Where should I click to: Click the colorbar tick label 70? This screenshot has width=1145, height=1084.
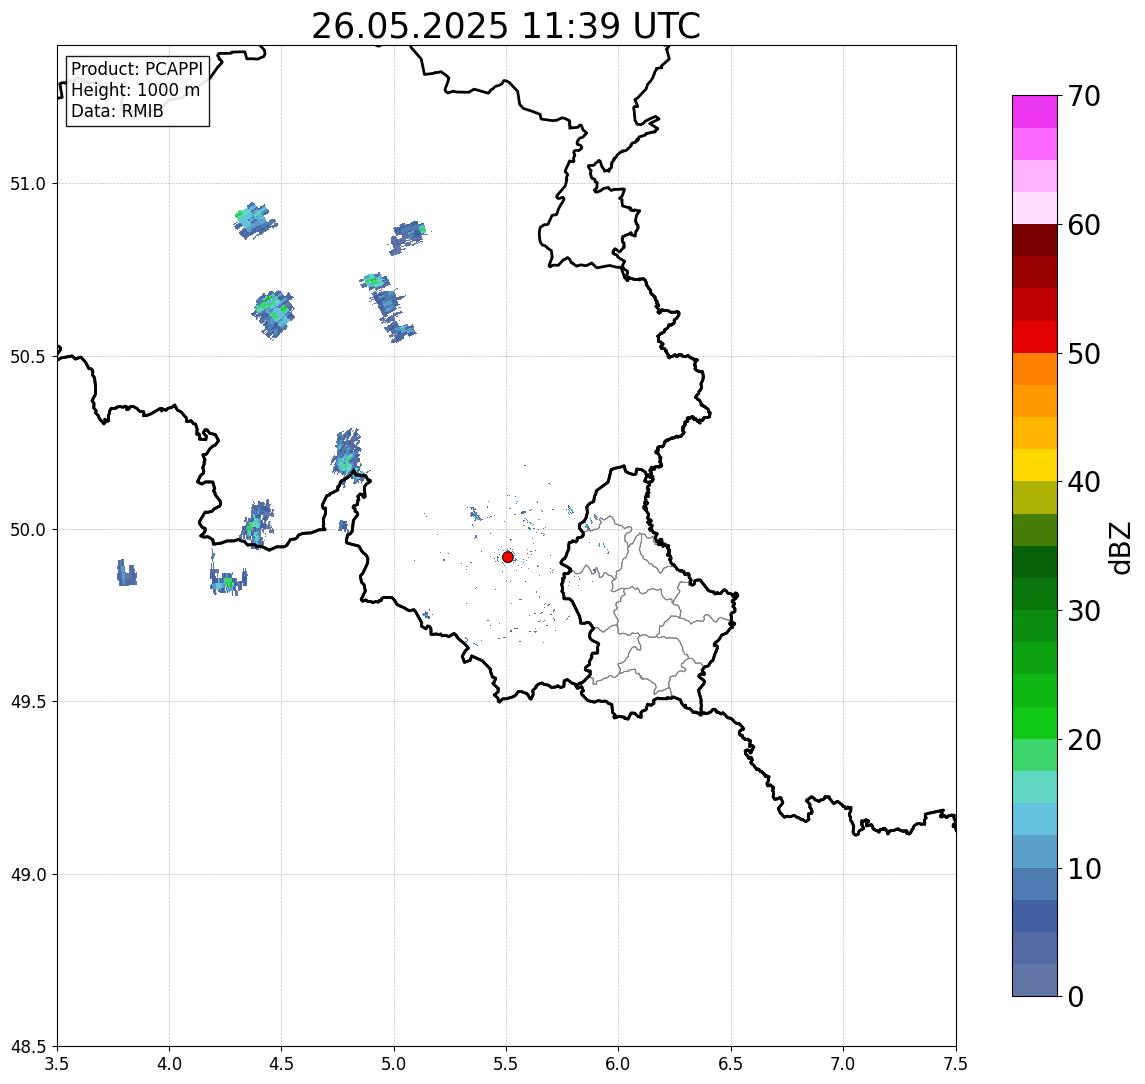pos(1084,96)
